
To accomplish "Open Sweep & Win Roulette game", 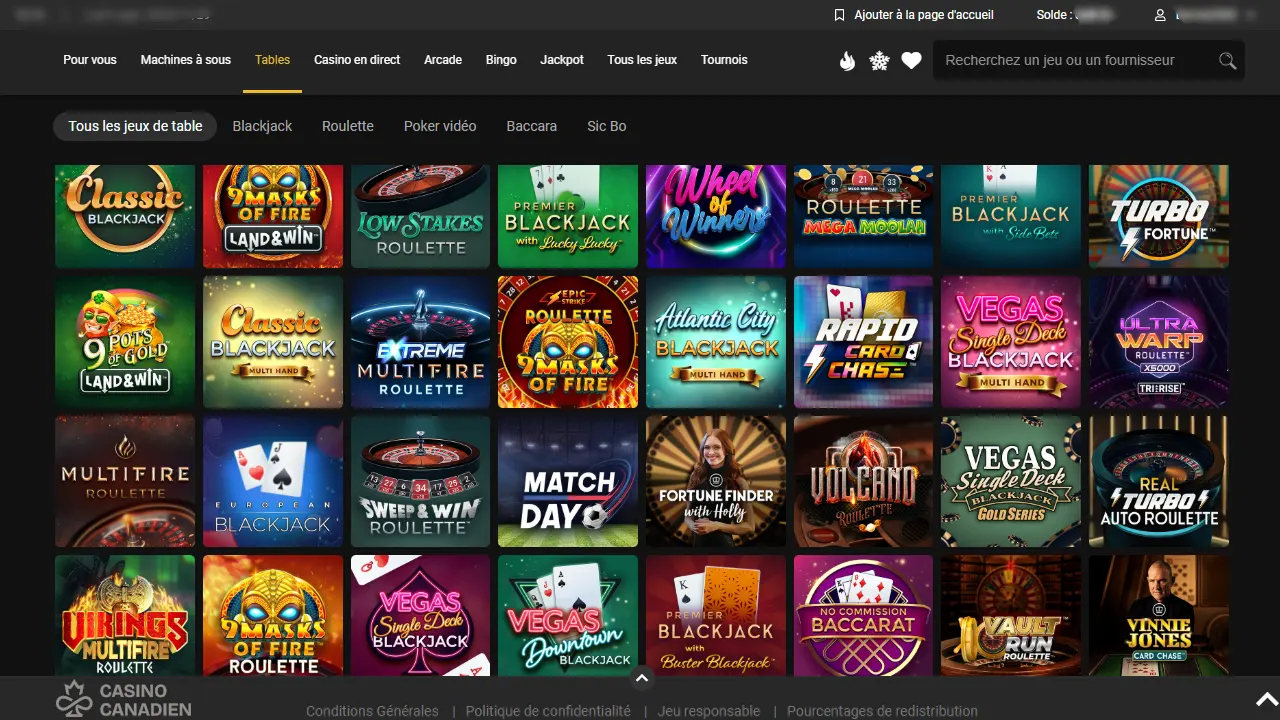I will 421,482.
